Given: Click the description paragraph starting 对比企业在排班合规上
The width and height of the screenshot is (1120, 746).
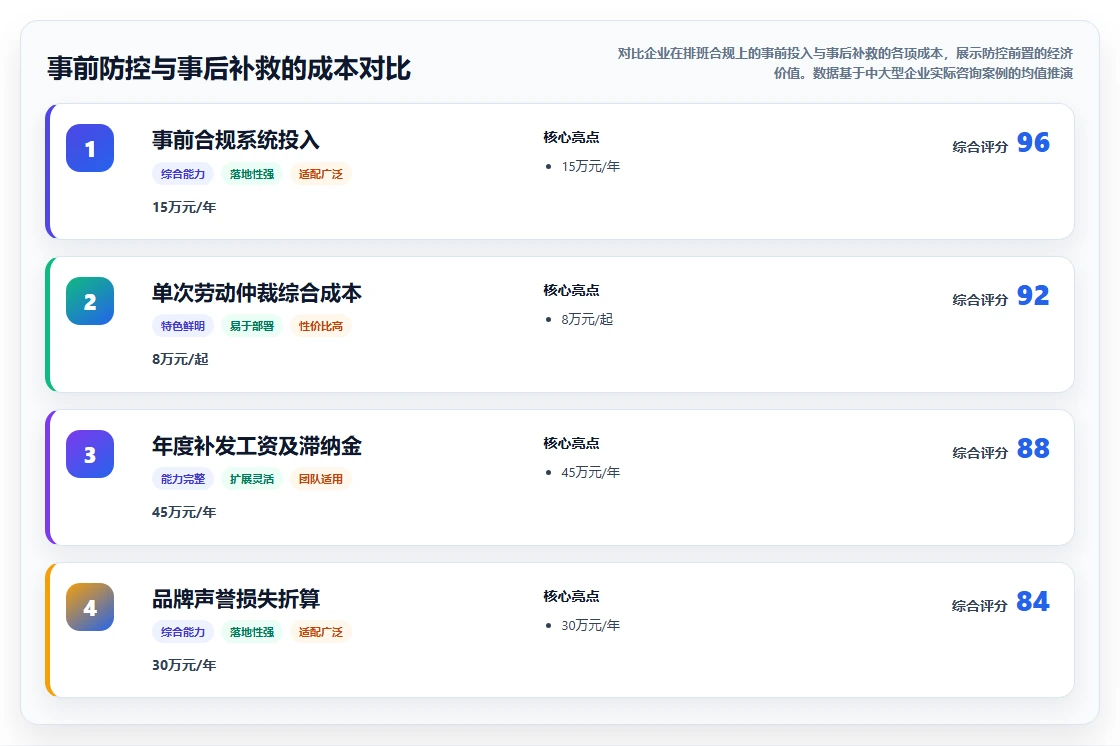Looking at the screenshot, I should [845, 63].
